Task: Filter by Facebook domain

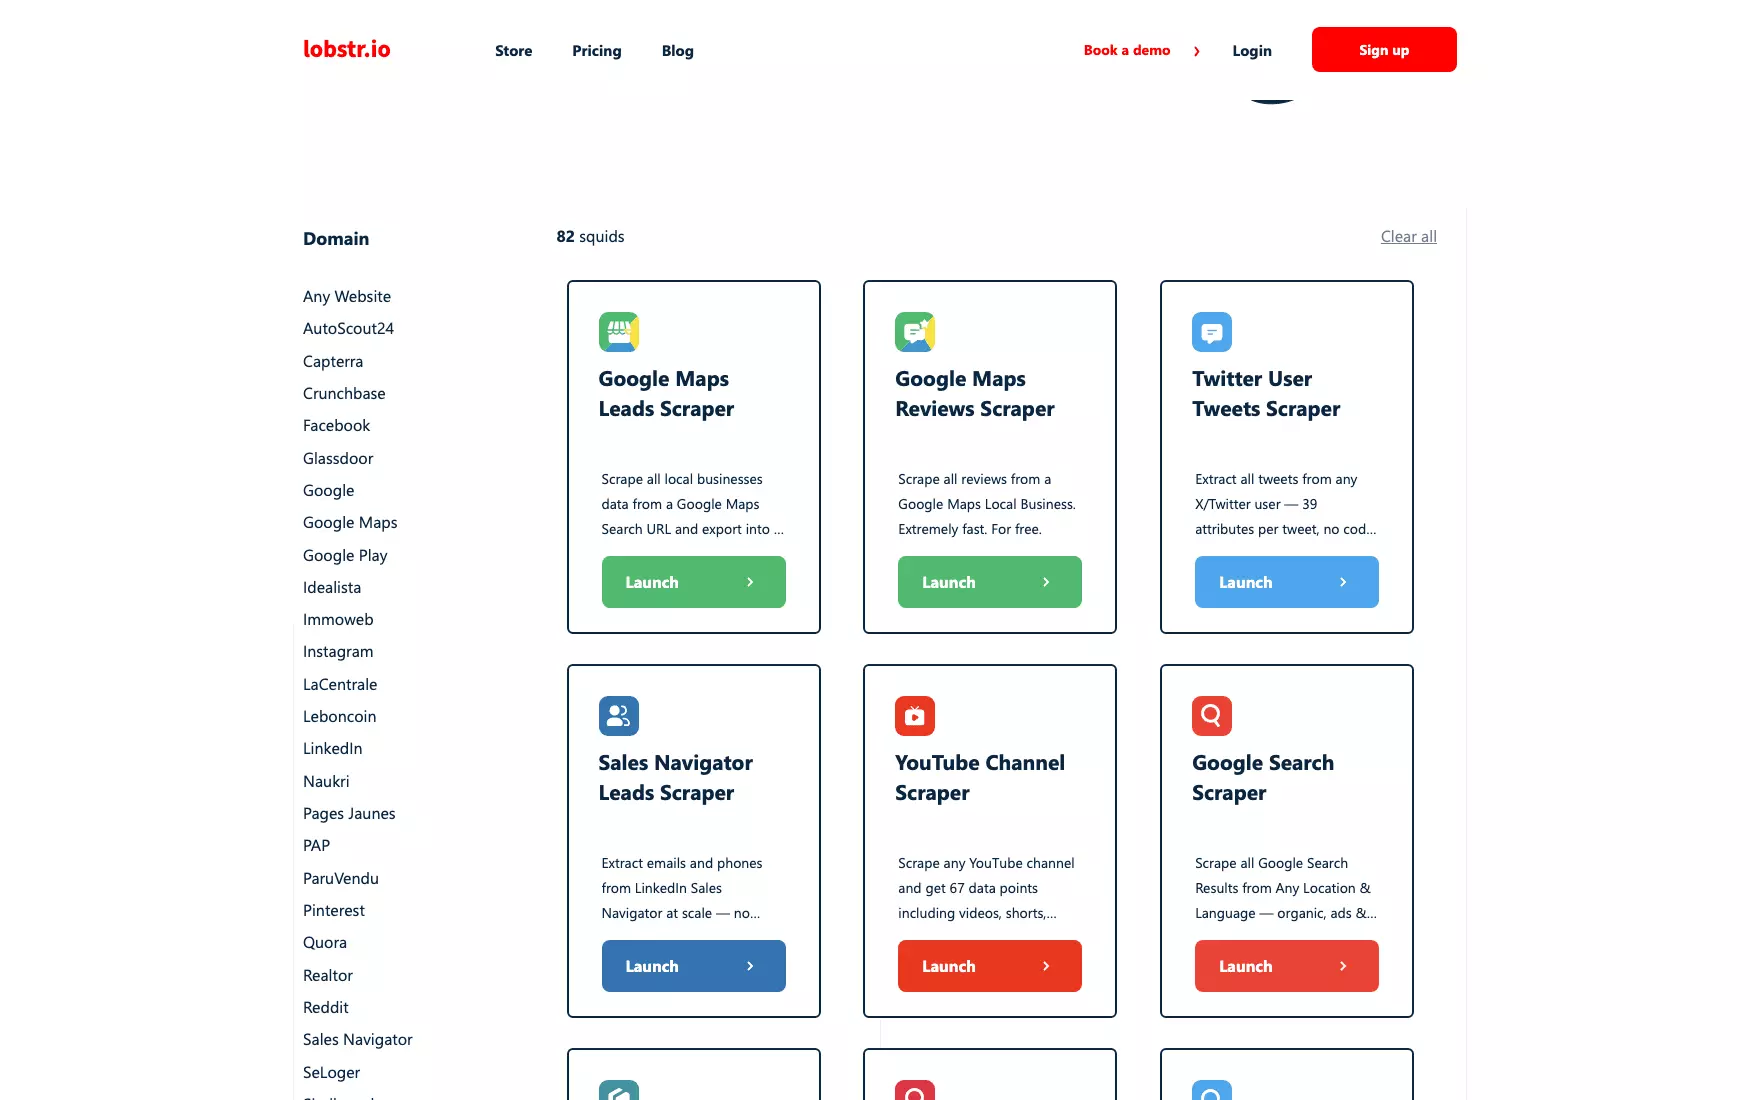Action: [x=336, y=426]
